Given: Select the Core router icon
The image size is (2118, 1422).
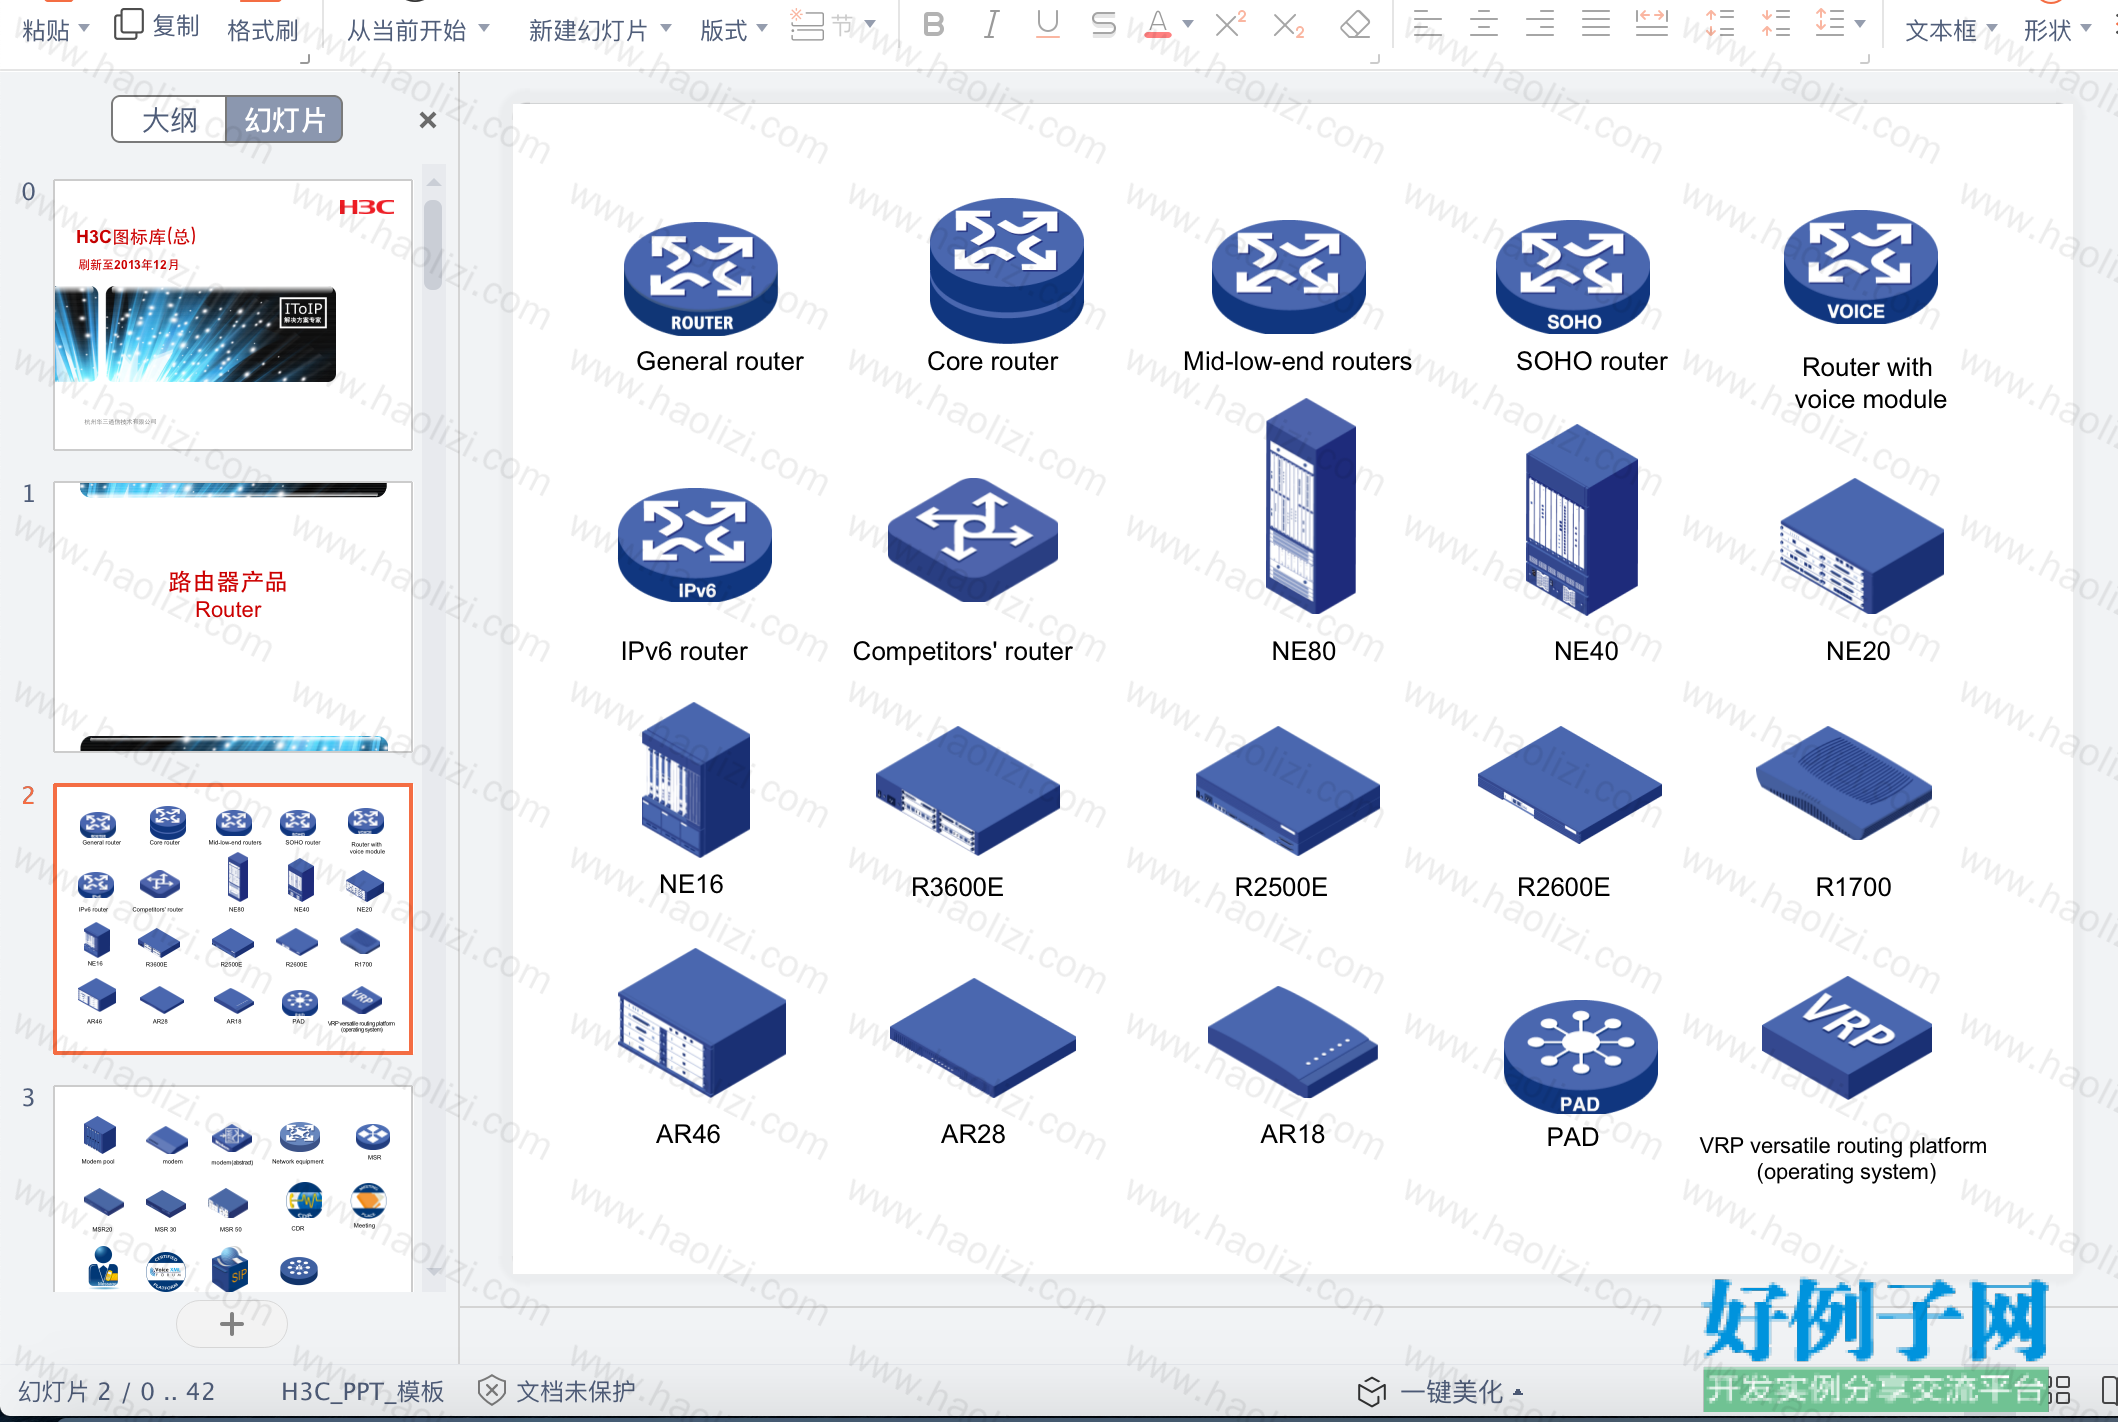Looking at the screenshot, I should (1007, 270).
